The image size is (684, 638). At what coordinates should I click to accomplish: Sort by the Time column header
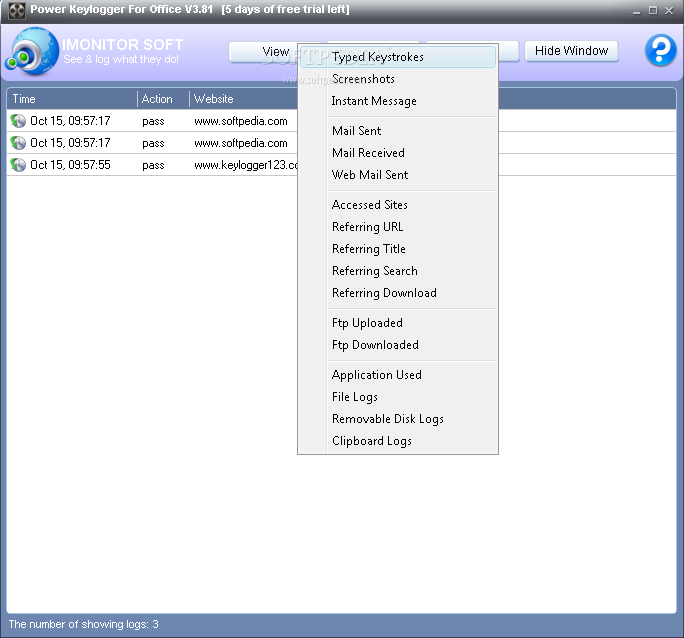(x=72, y=99)
